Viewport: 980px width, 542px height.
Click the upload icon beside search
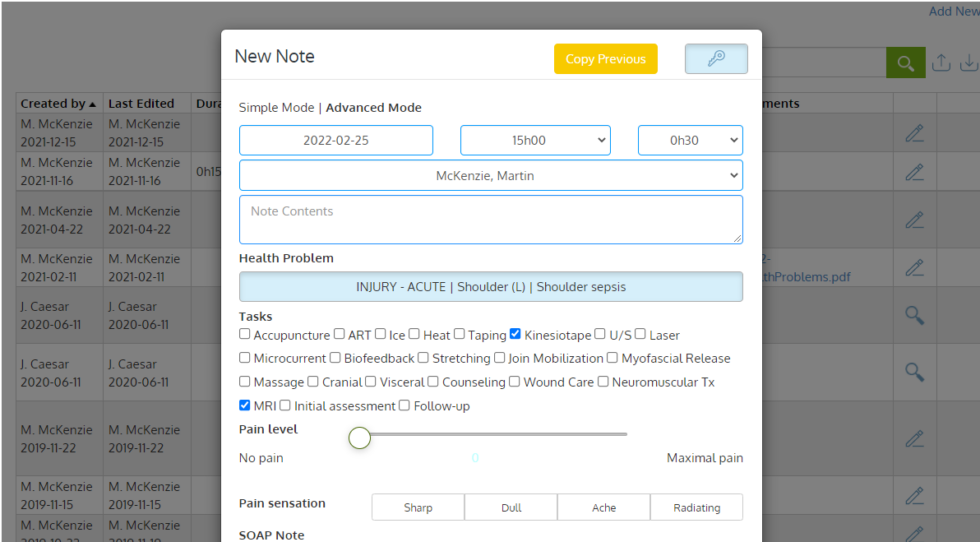[x=941, y=63]
